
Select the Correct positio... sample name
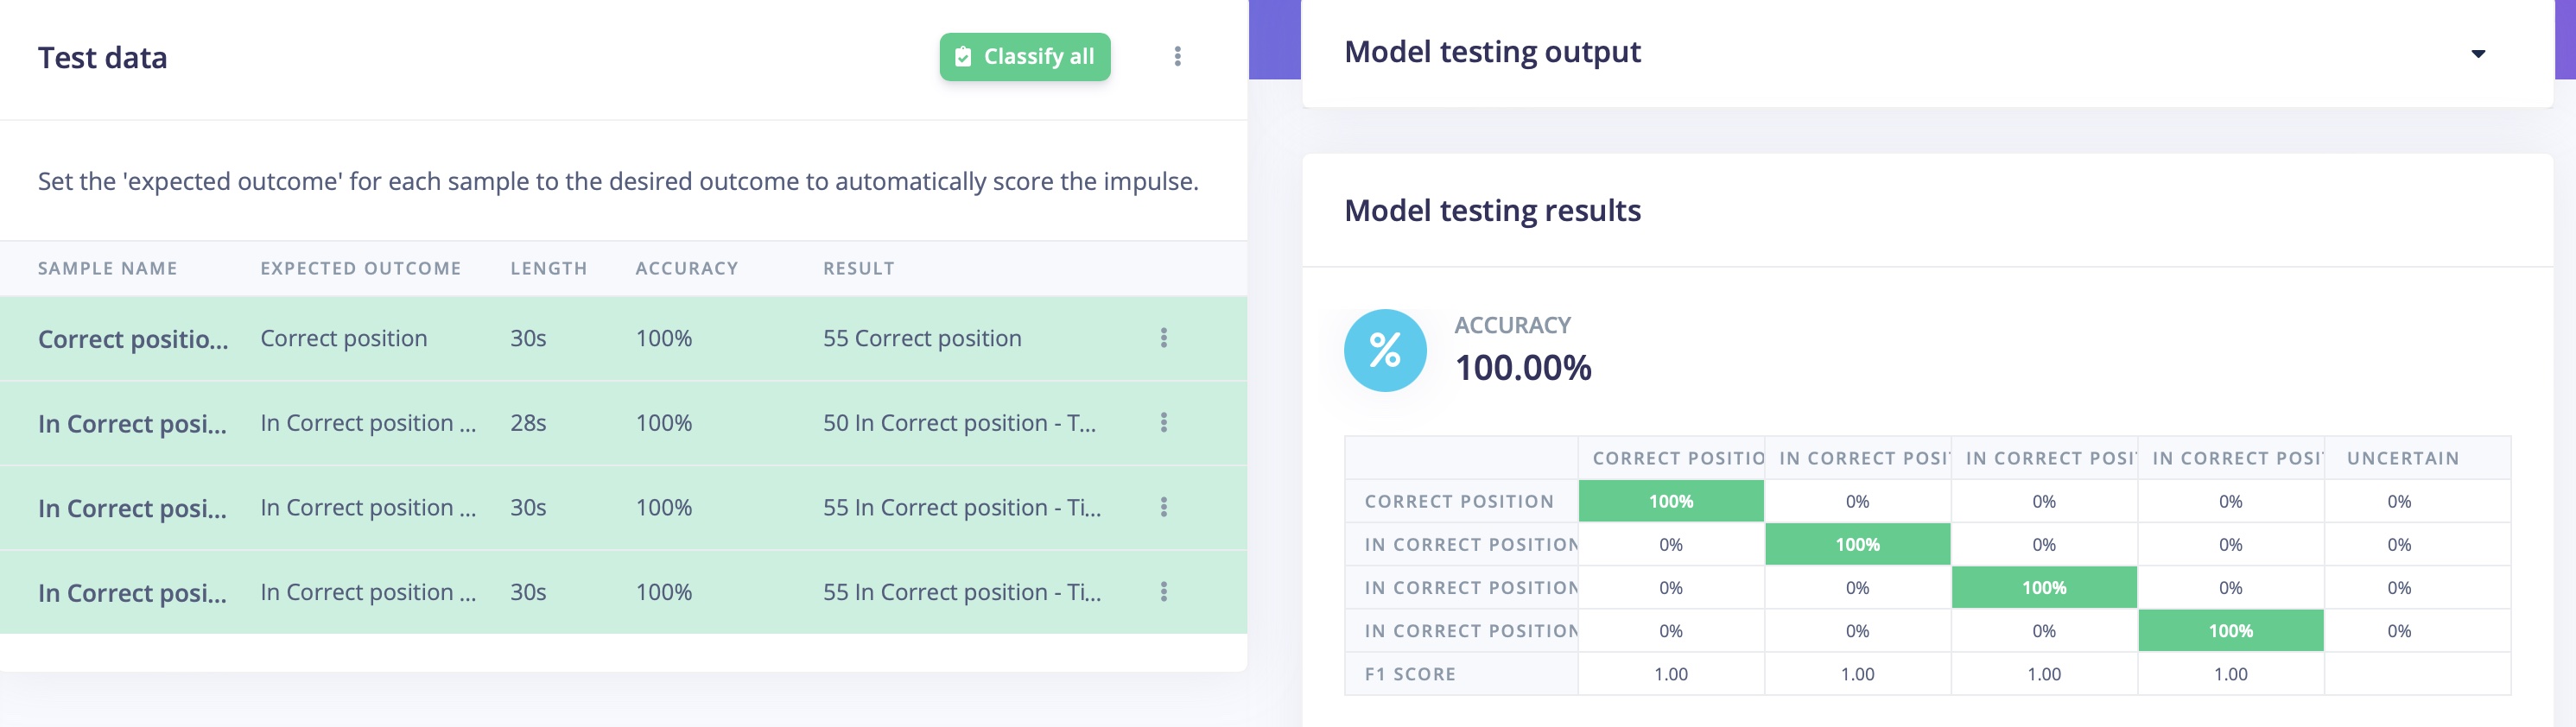pyautogui.click(x=133, y=339)
